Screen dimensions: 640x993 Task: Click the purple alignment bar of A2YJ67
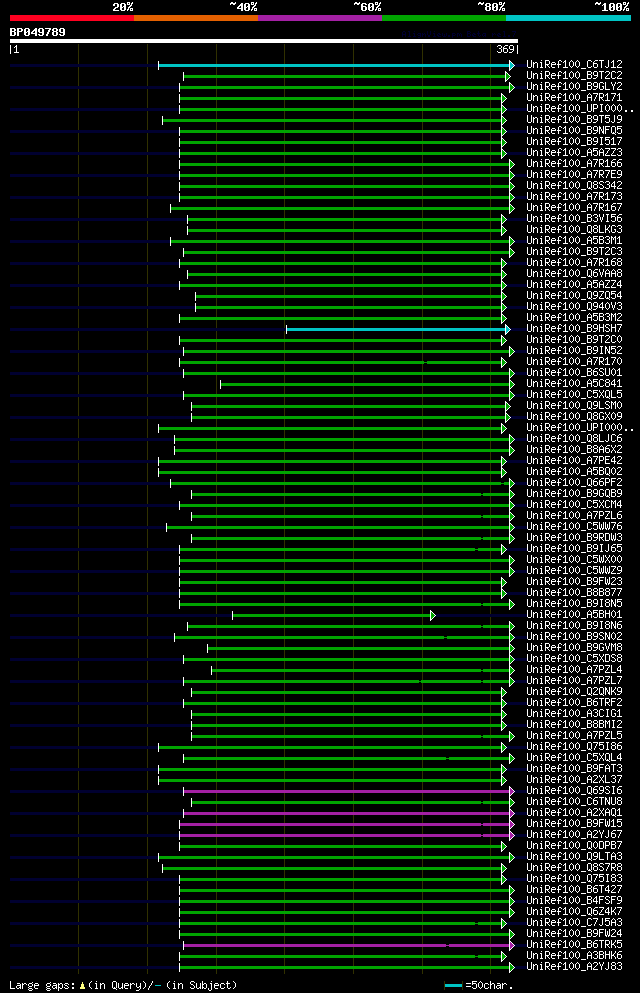coord(346,836)
